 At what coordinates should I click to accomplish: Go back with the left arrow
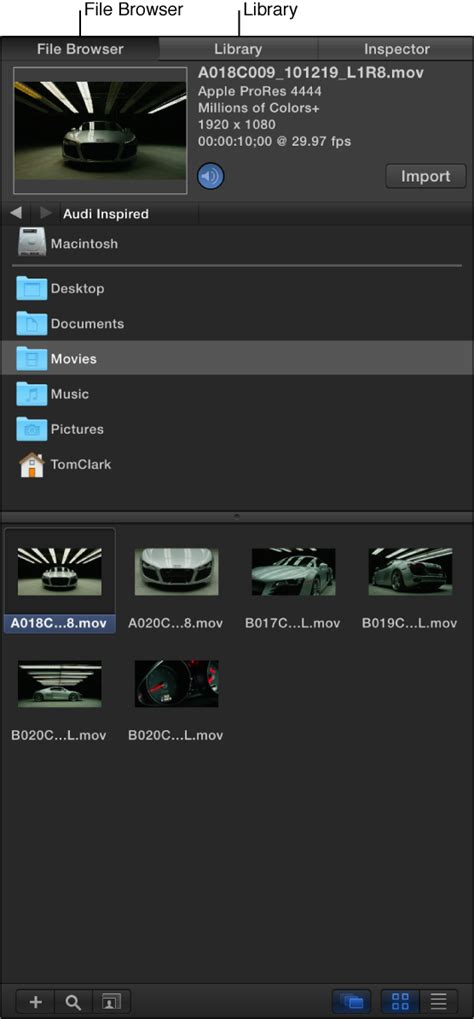tap(16, 213)
